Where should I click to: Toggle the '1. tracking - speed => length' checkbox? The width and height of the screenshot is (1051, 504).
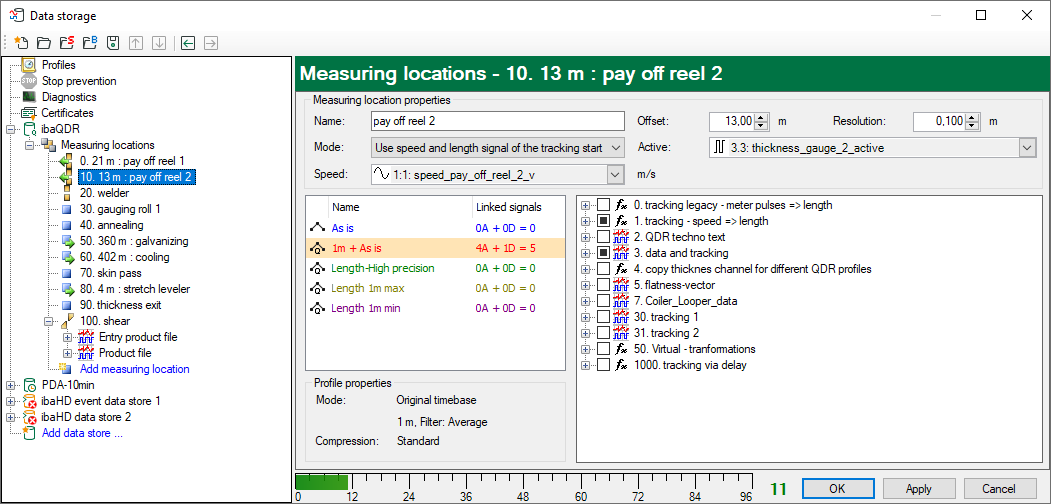[603, 220]
